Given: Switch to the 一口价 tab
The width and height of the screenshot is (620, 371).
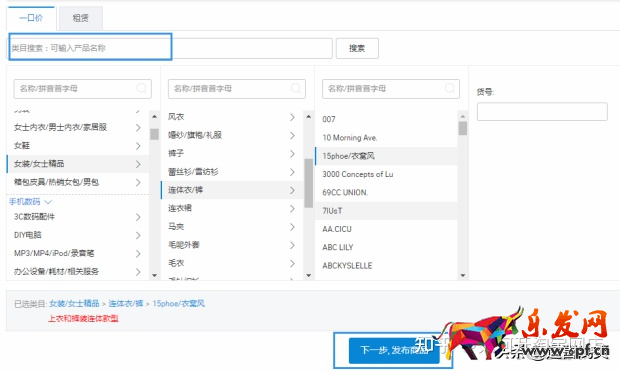Looking at the screenshot, I should coord(31,18).
